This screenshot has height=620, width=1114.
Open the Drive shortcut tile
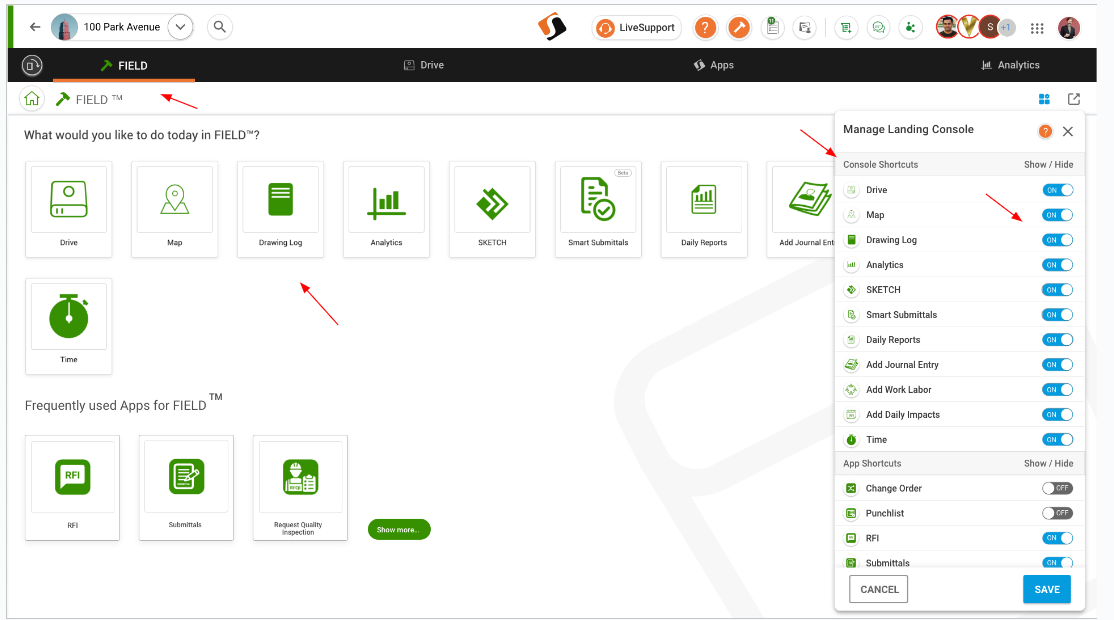[x=69, y=209]
